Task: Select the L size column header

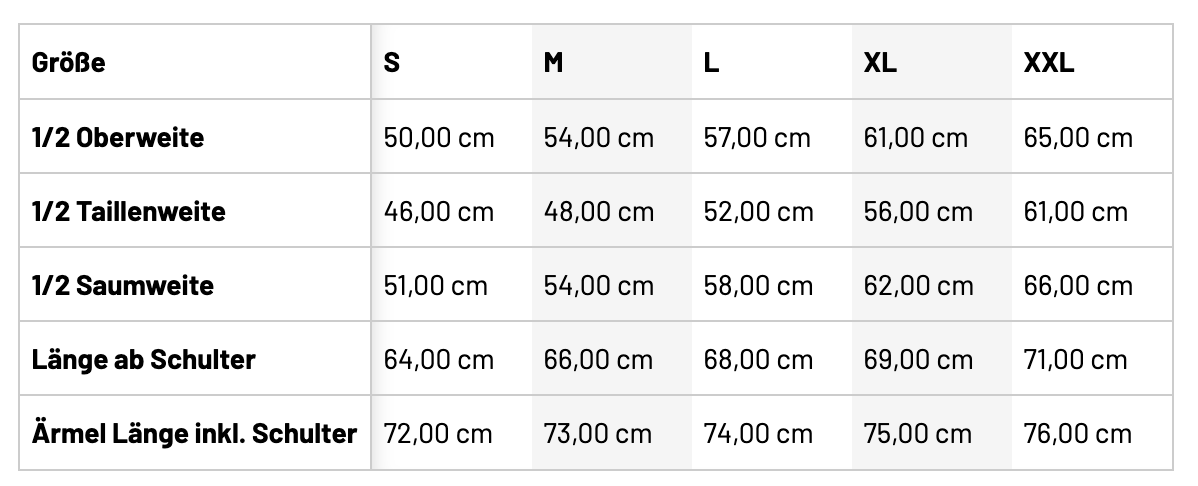Action: tap(711, 62)
